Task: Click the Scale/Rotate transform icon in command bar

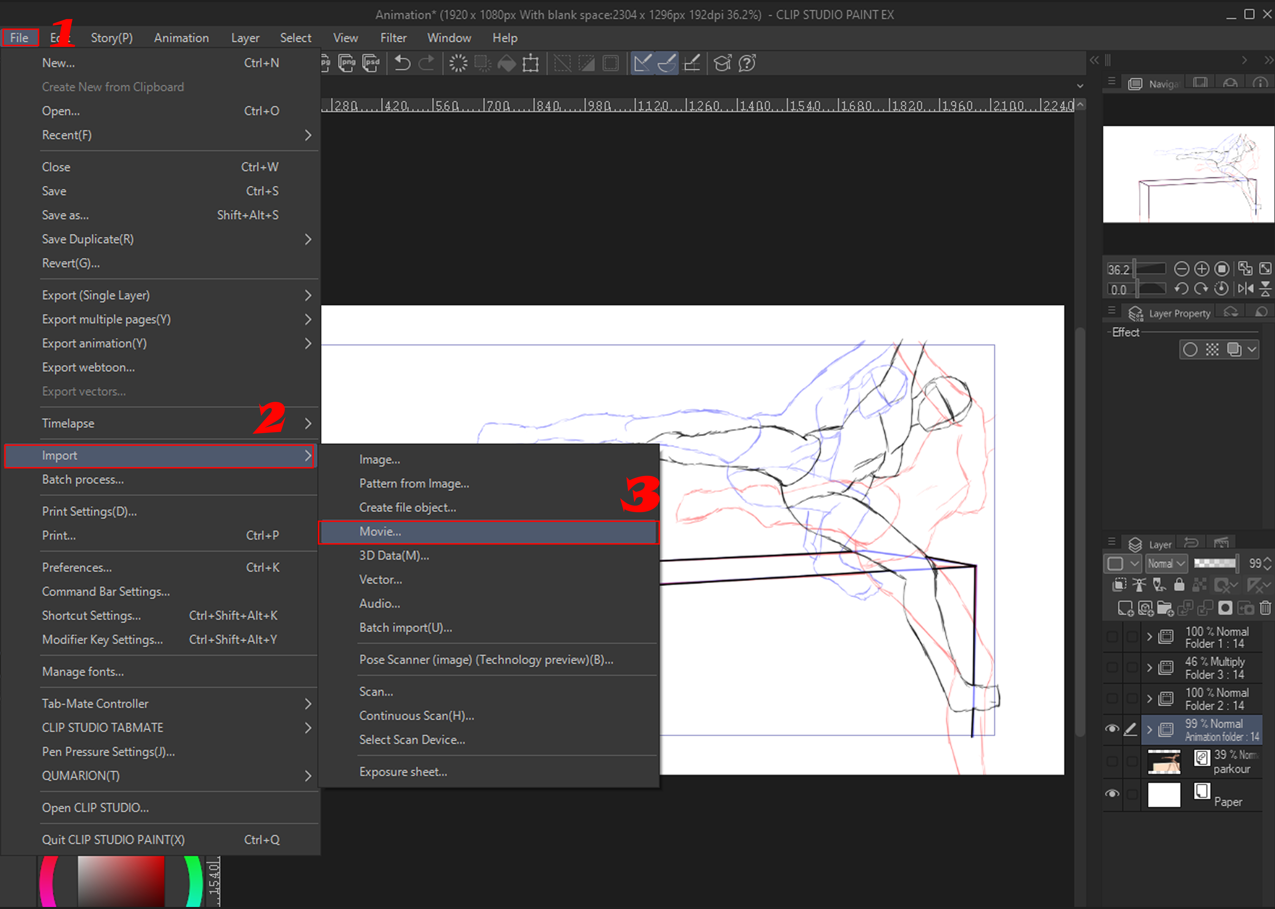Action: pyautogui.click(x=531, y=63)
